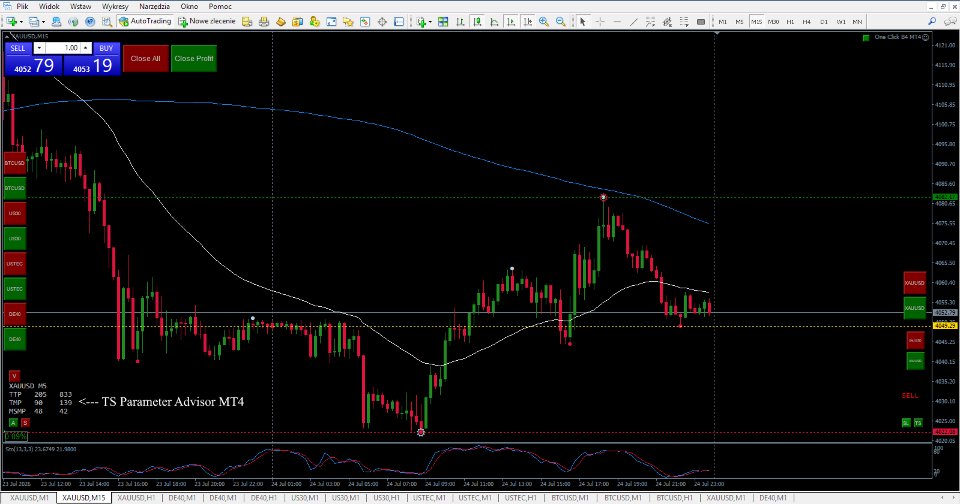The image size is (960, 504).
Task: Click the green Close Profit button
Action: pos(193,58)
